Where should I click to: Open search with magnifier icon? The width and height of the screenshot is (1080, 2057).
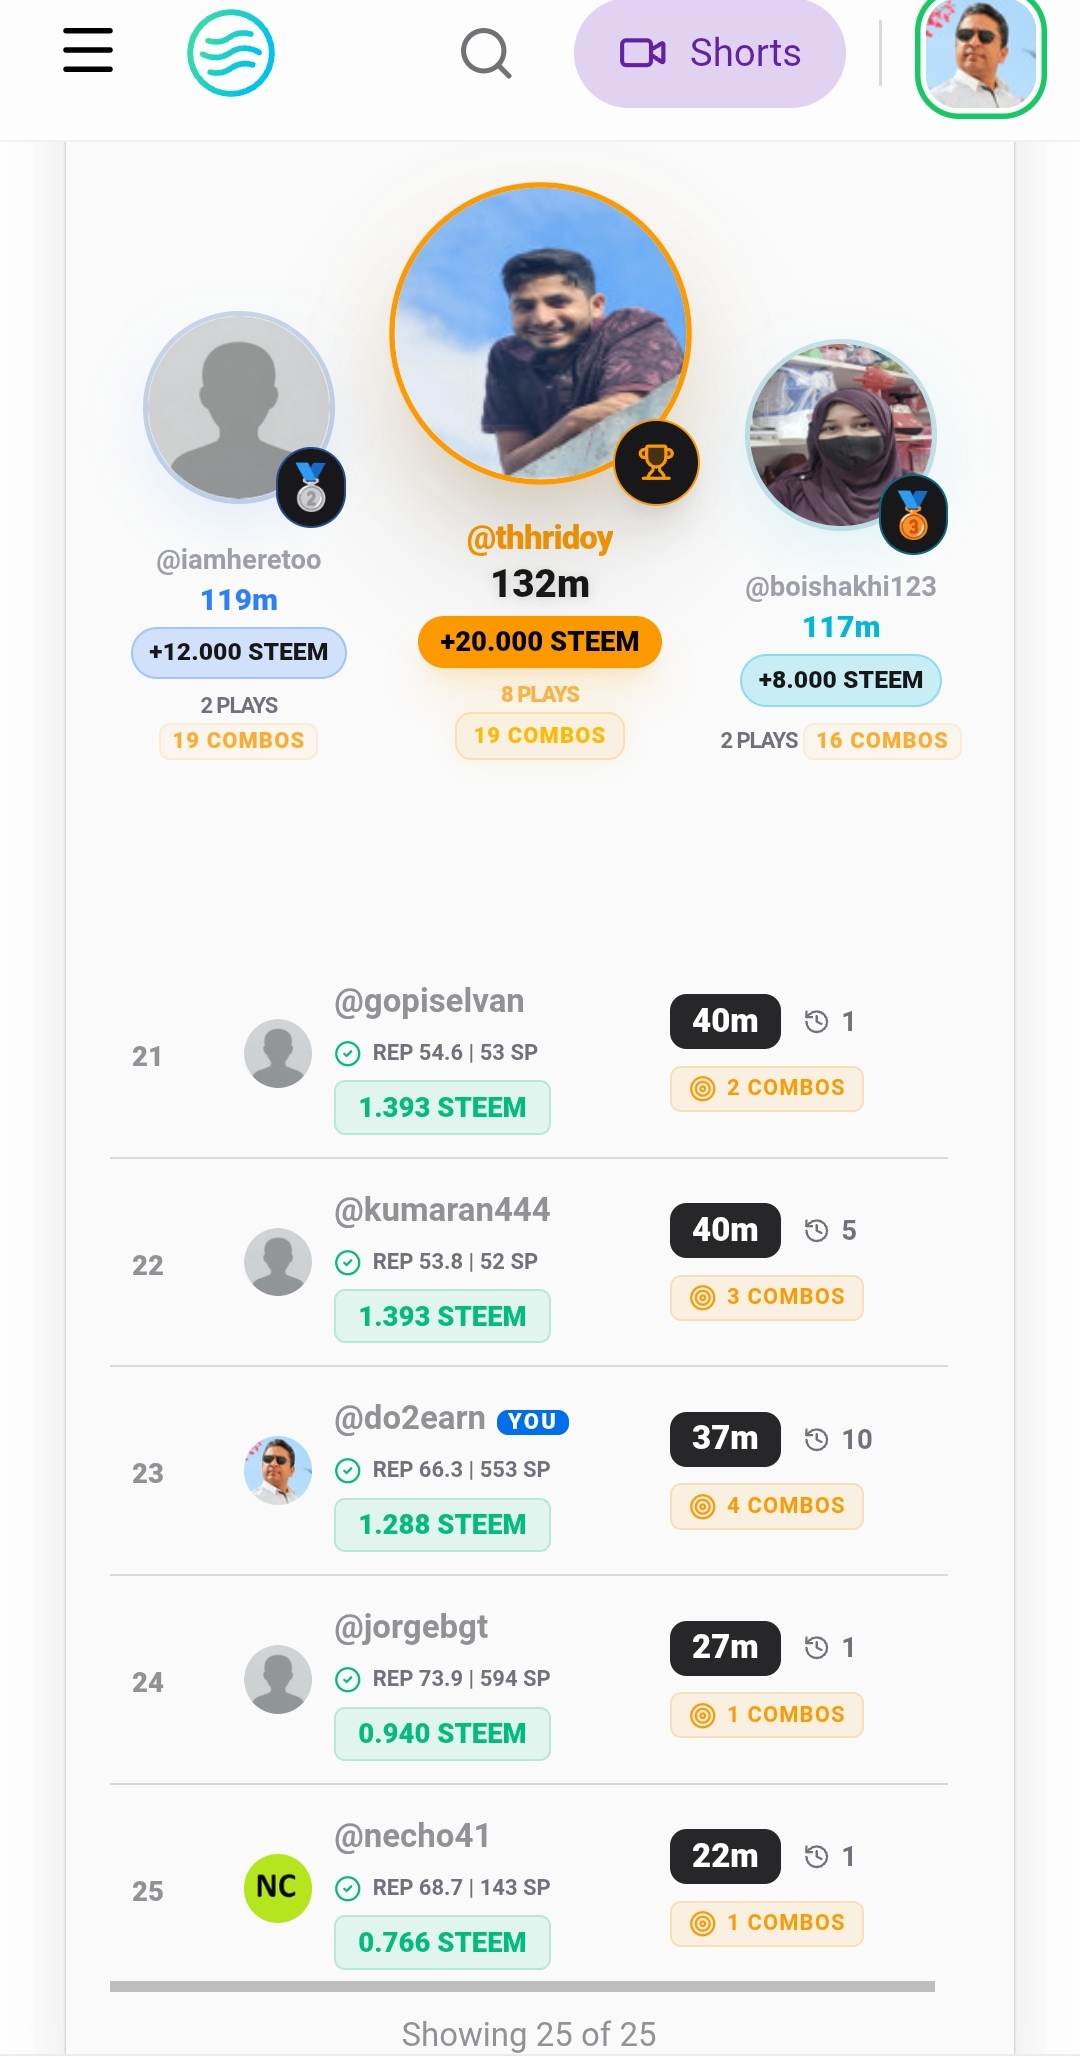486,53
